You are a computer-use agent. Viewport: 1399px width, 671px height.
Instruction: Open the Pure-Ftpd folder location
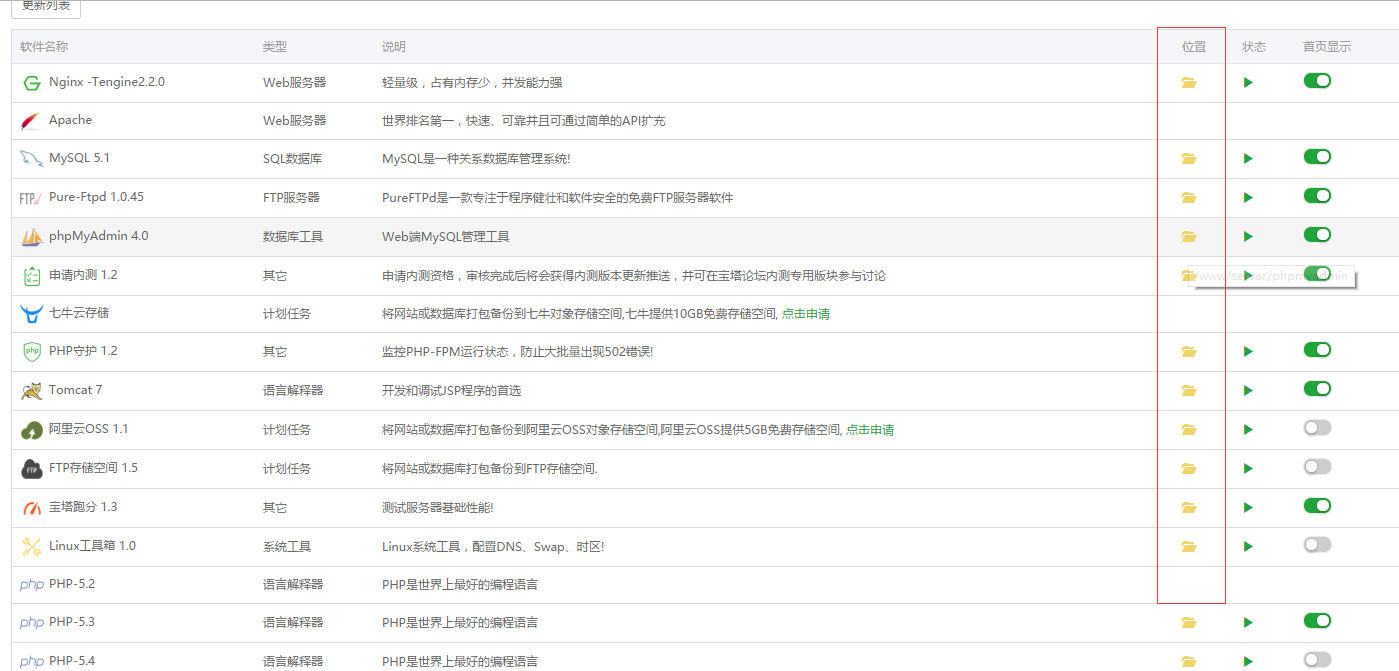point(1189,197)
